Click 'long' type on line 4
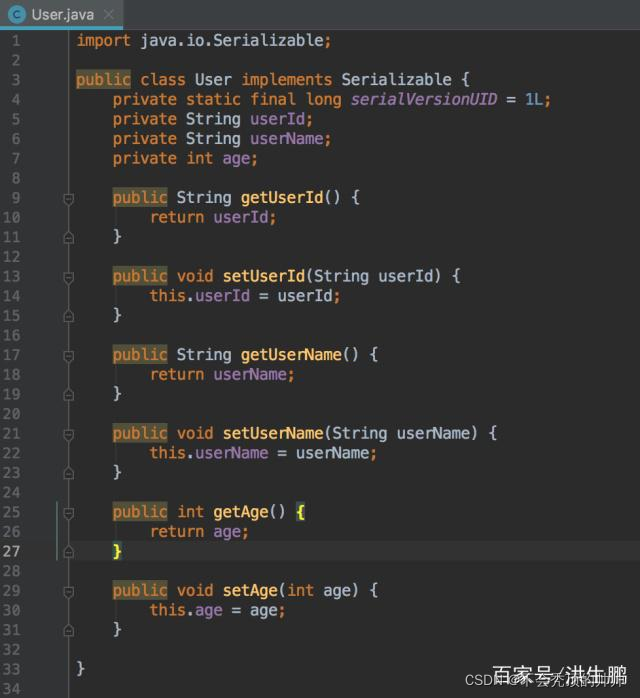Screen dimensions: 640x698 tap(324, 100)
